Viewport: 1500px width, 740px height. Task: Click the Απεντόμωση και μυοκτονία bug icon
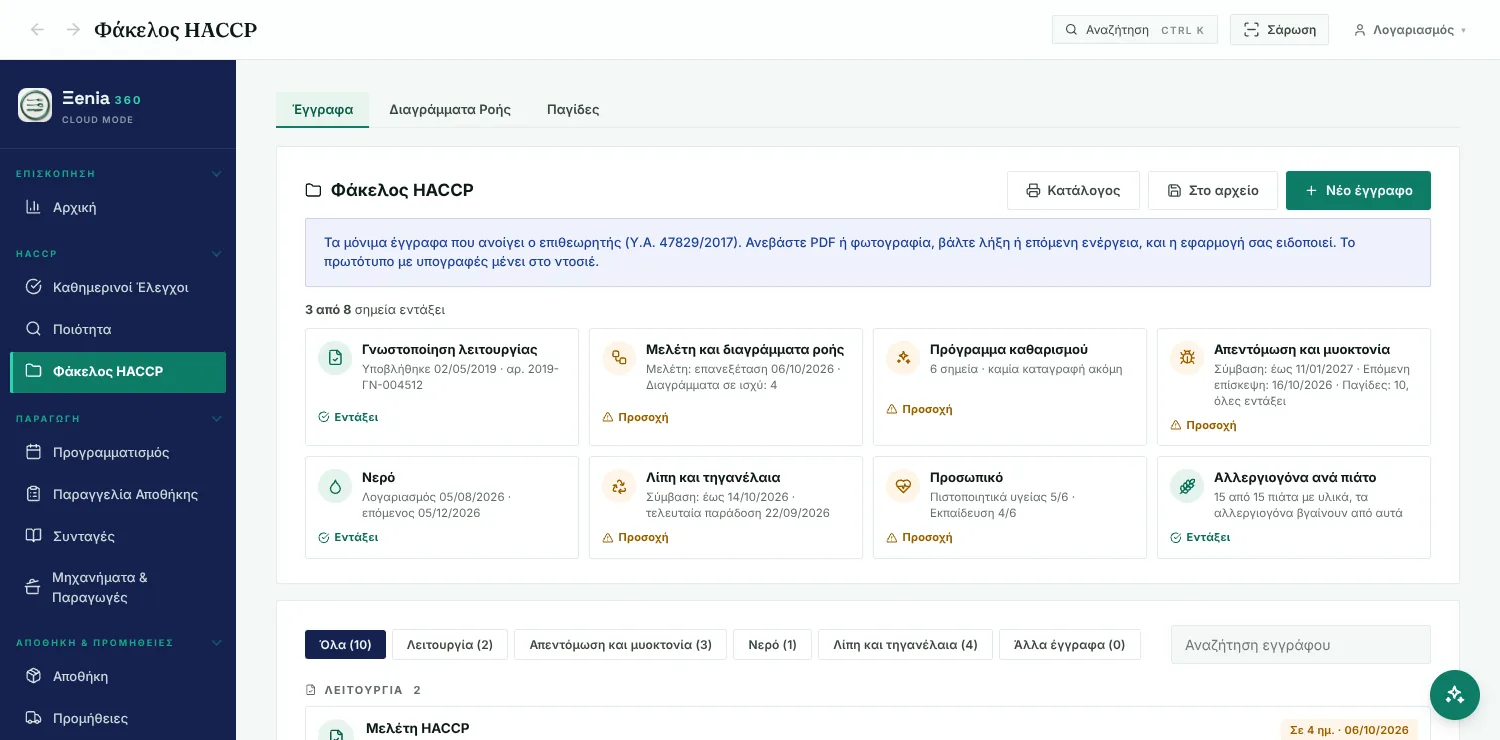click(x=1187, y=358)
